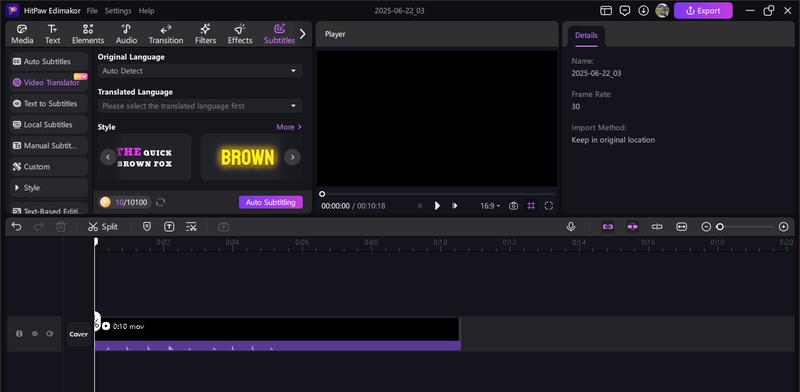Open the Effects tab
This screenshot has height=392, width=800.
tap(240, 34)
